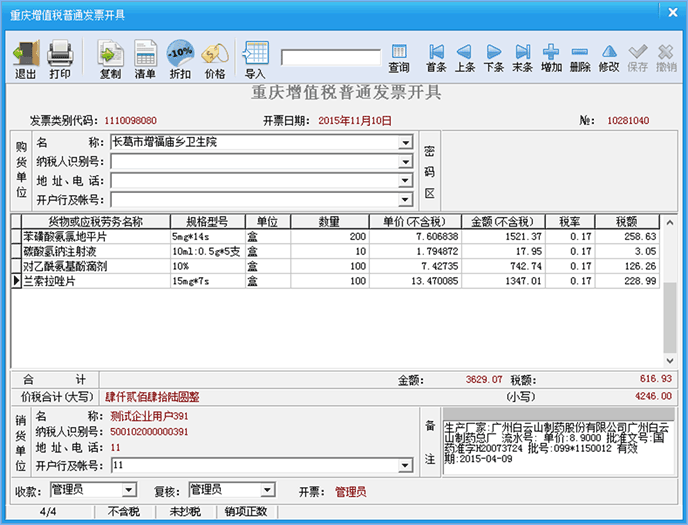The height and width of the screenshot is (525, 688).
Task: Expand seller 开户行及帐号 dropdown arrow
Action: 405,465
